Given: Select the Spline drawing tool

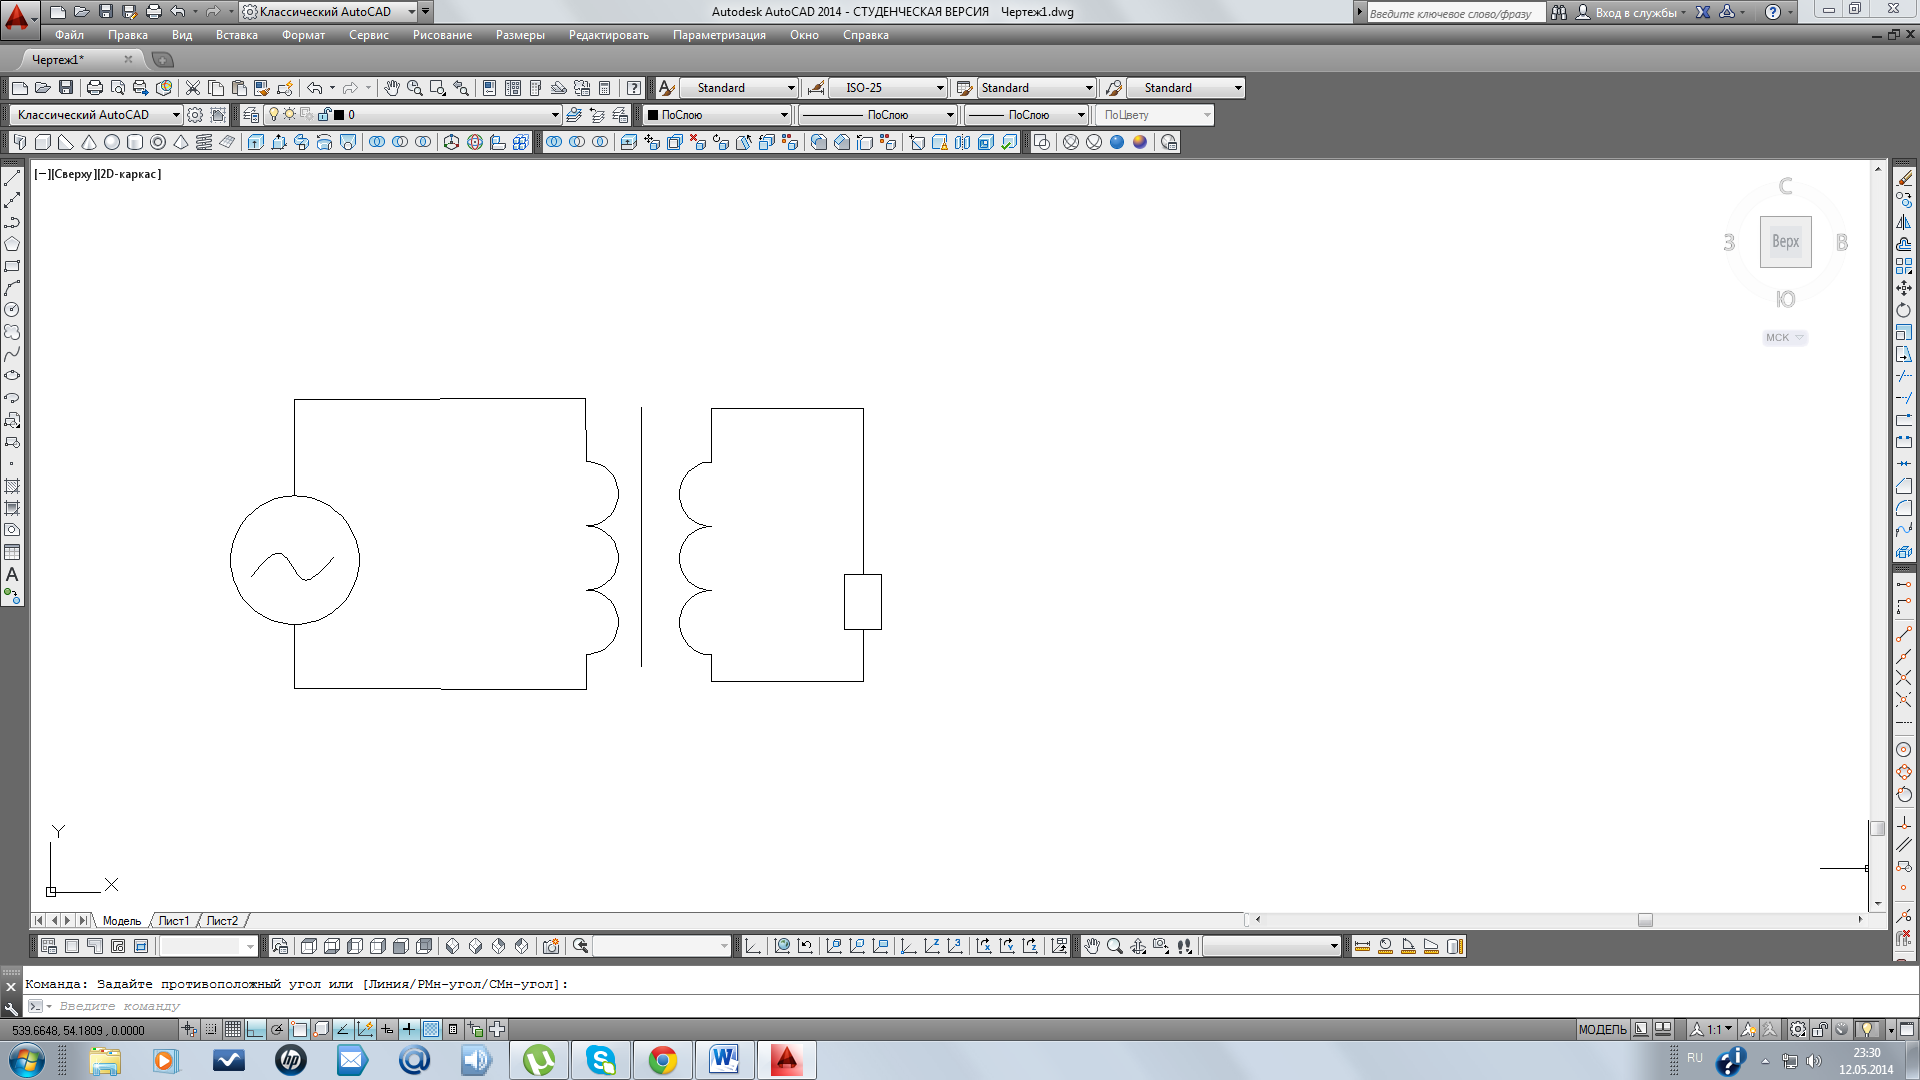Looking at the screenshot, I should point(12,354).
